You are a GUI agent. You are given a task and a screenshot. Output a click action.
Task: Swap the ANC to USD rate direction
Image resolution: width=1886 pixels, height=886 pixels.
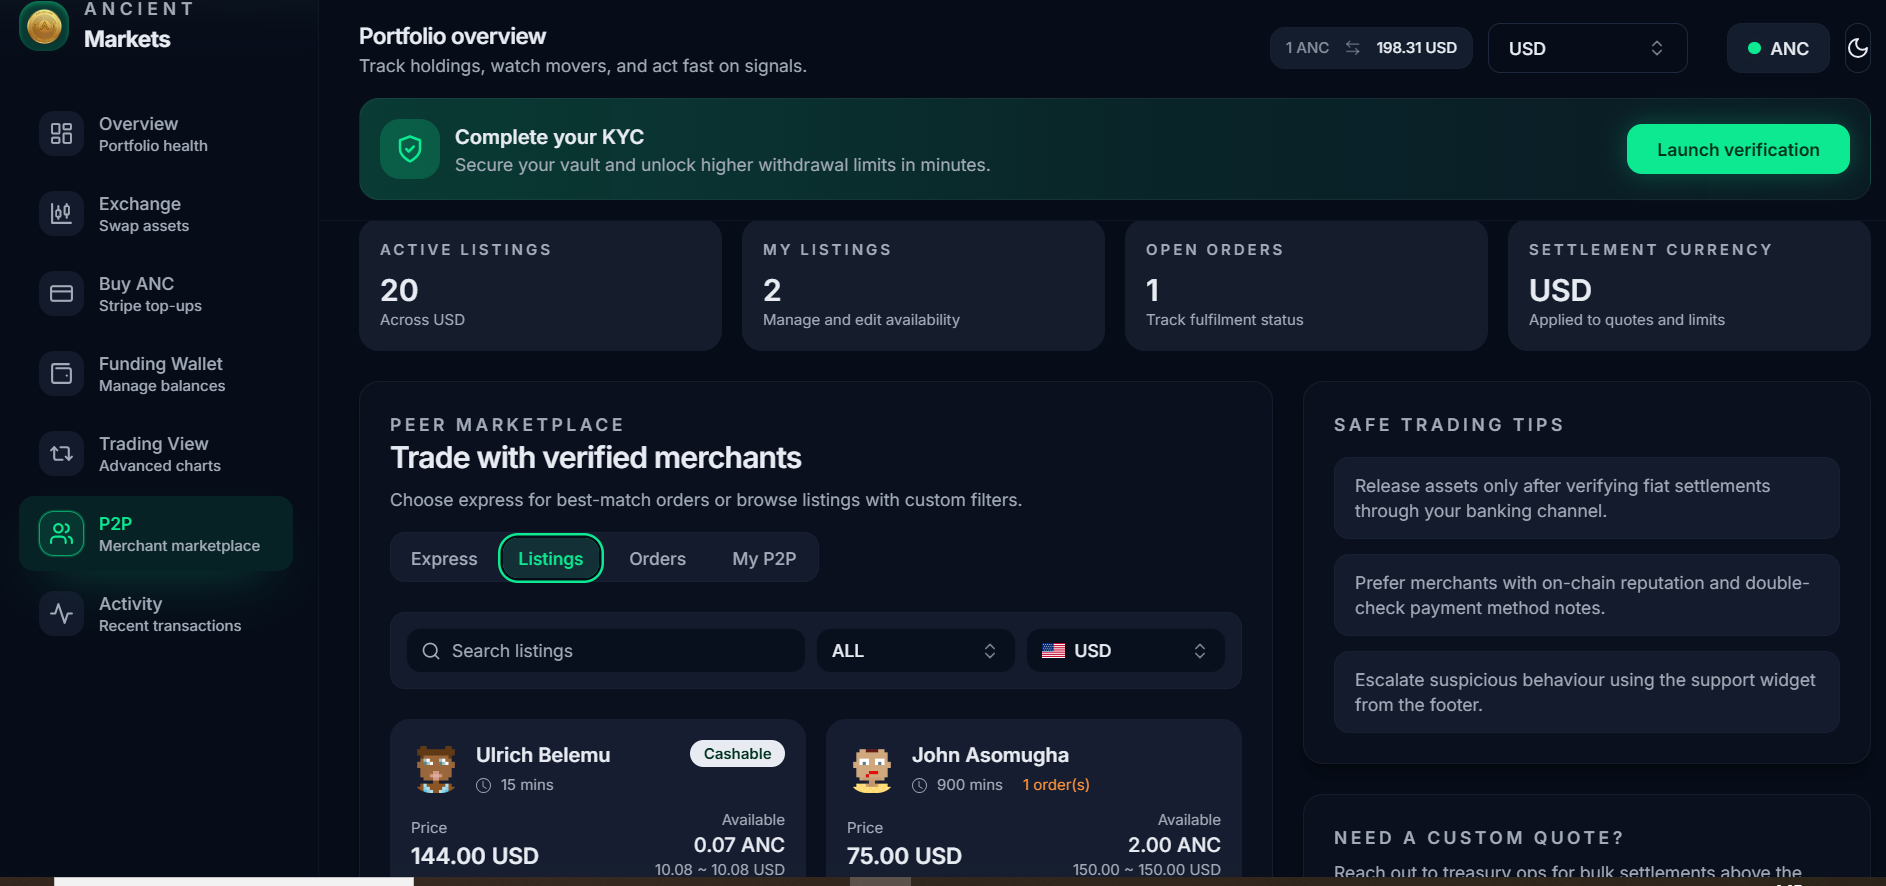pyautogui.click(x=1352, y=48)
